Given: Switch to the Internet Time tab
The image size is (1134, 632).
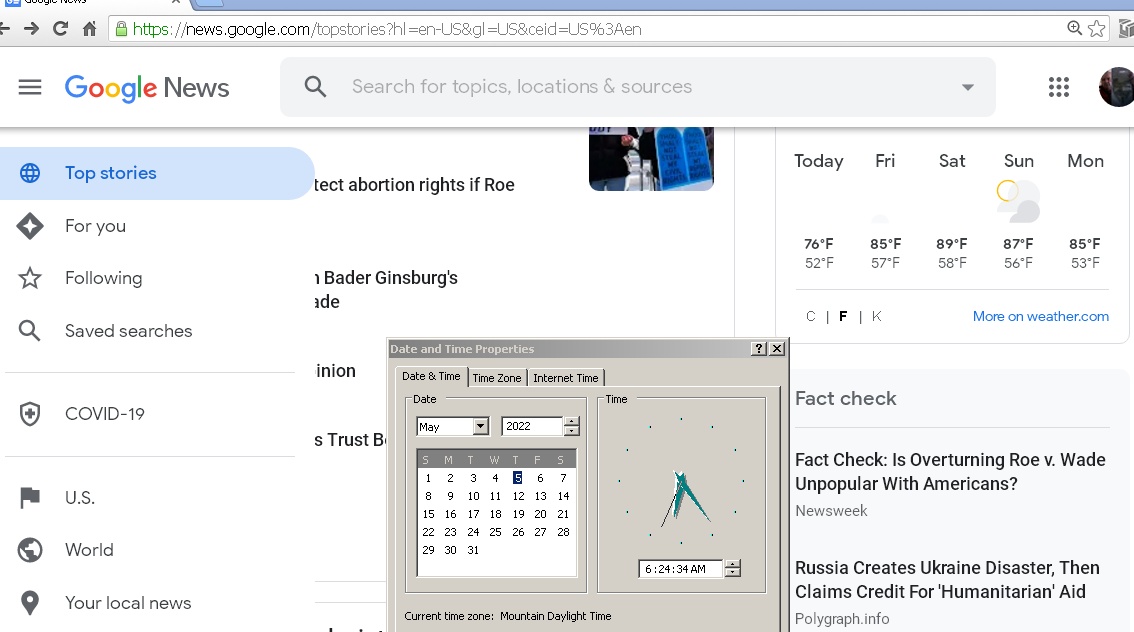Looking at the screenshot, I should click(x=566, y=378).
